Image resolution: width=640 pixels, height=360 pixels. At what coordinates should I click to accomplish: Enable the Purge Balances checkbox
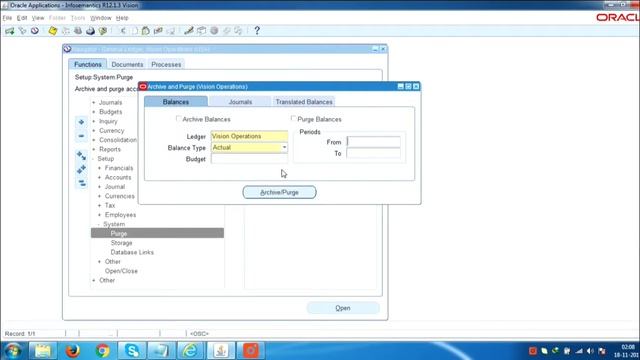pos(293,118)
